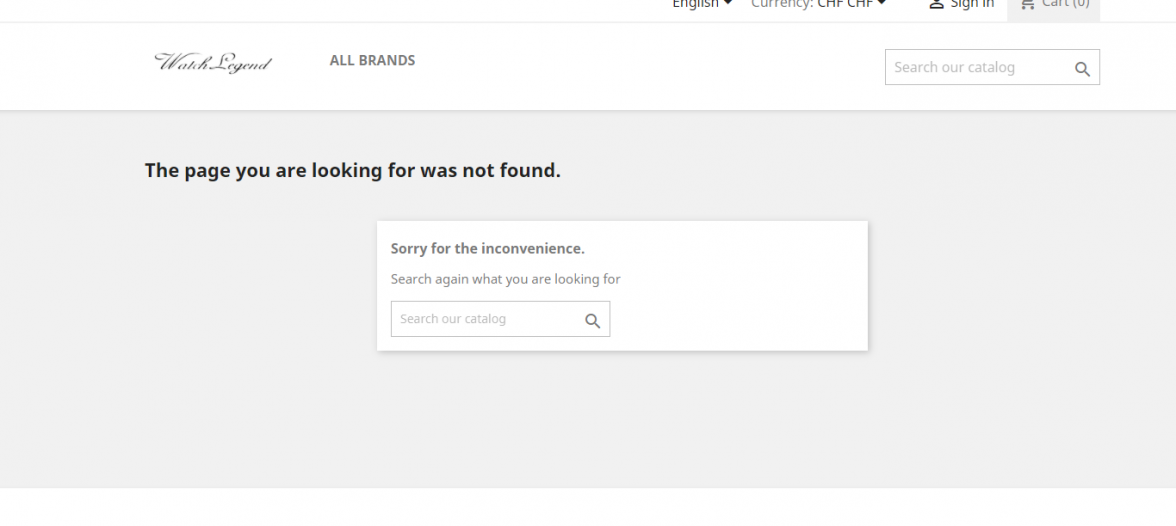This screenshot has height=526, width=1176.
Task: Focus the search field in the Sorry box
Action: [485, 319]
